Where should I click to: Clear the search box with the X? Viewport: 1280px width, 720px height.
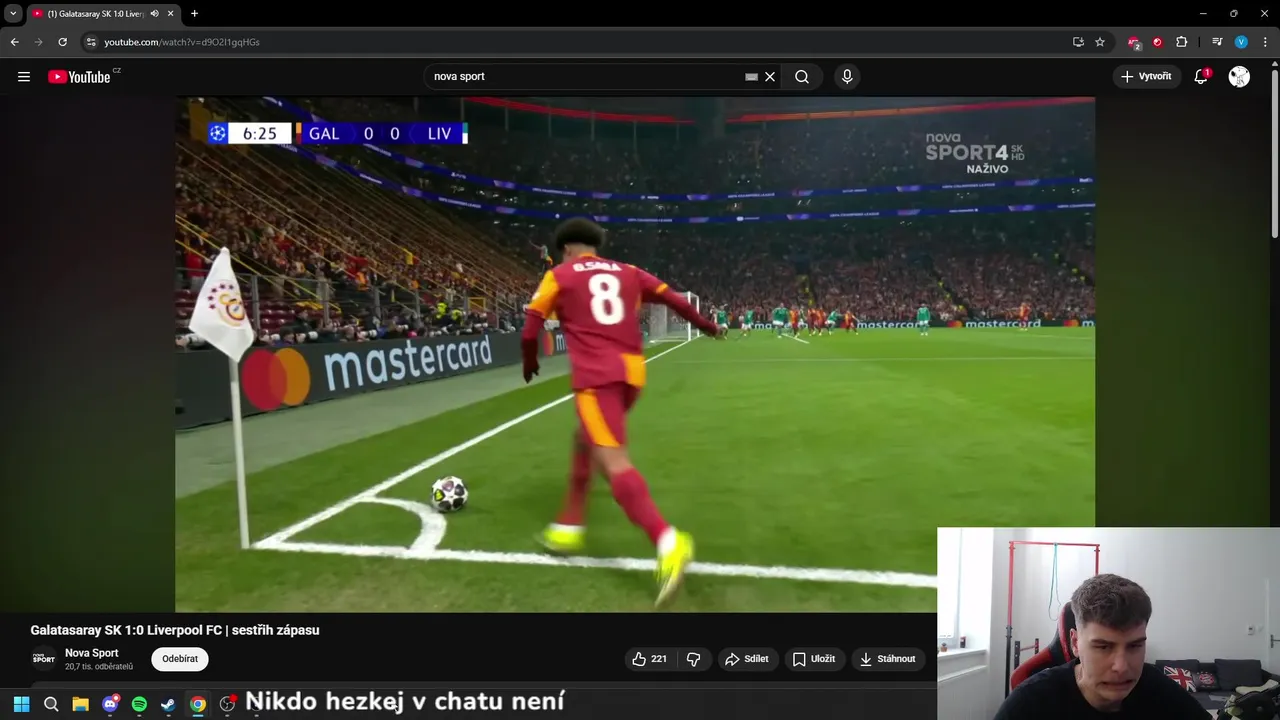point(770,77)
